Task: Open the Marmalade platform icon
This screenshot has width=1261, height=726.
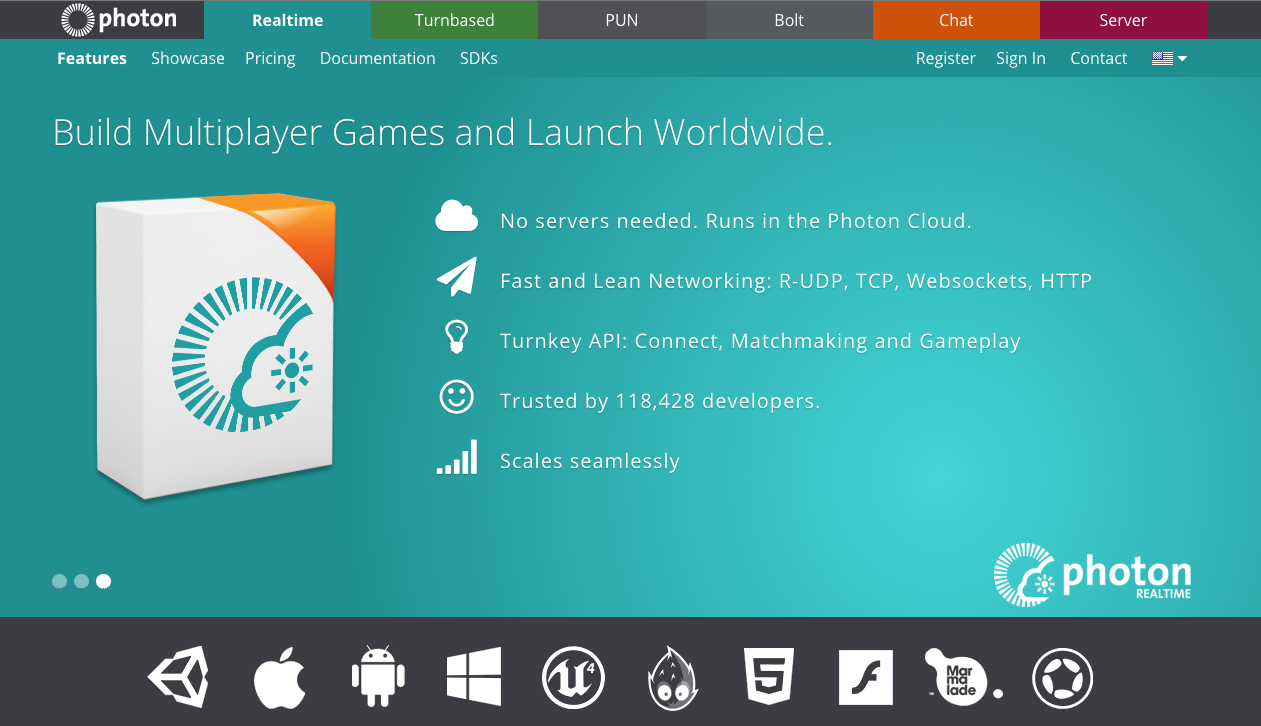Action: 964,675
